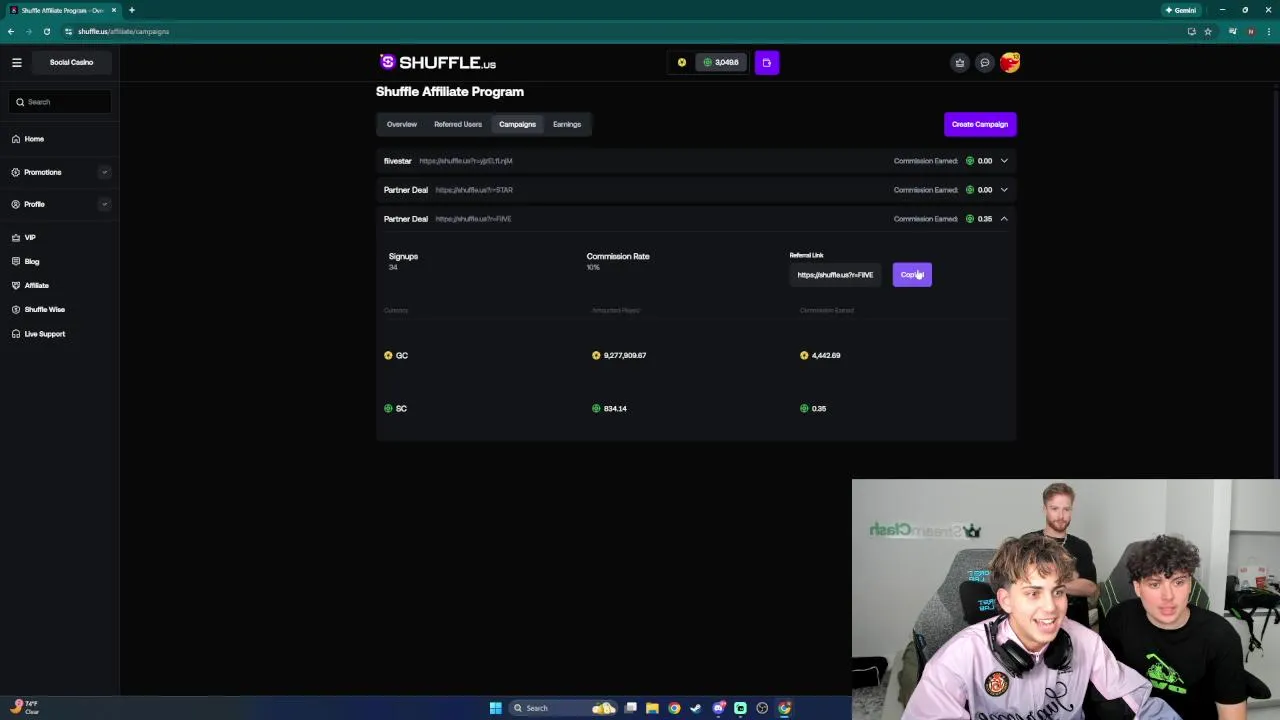
Task: Copy the referral link
Action: coord(912,275)
